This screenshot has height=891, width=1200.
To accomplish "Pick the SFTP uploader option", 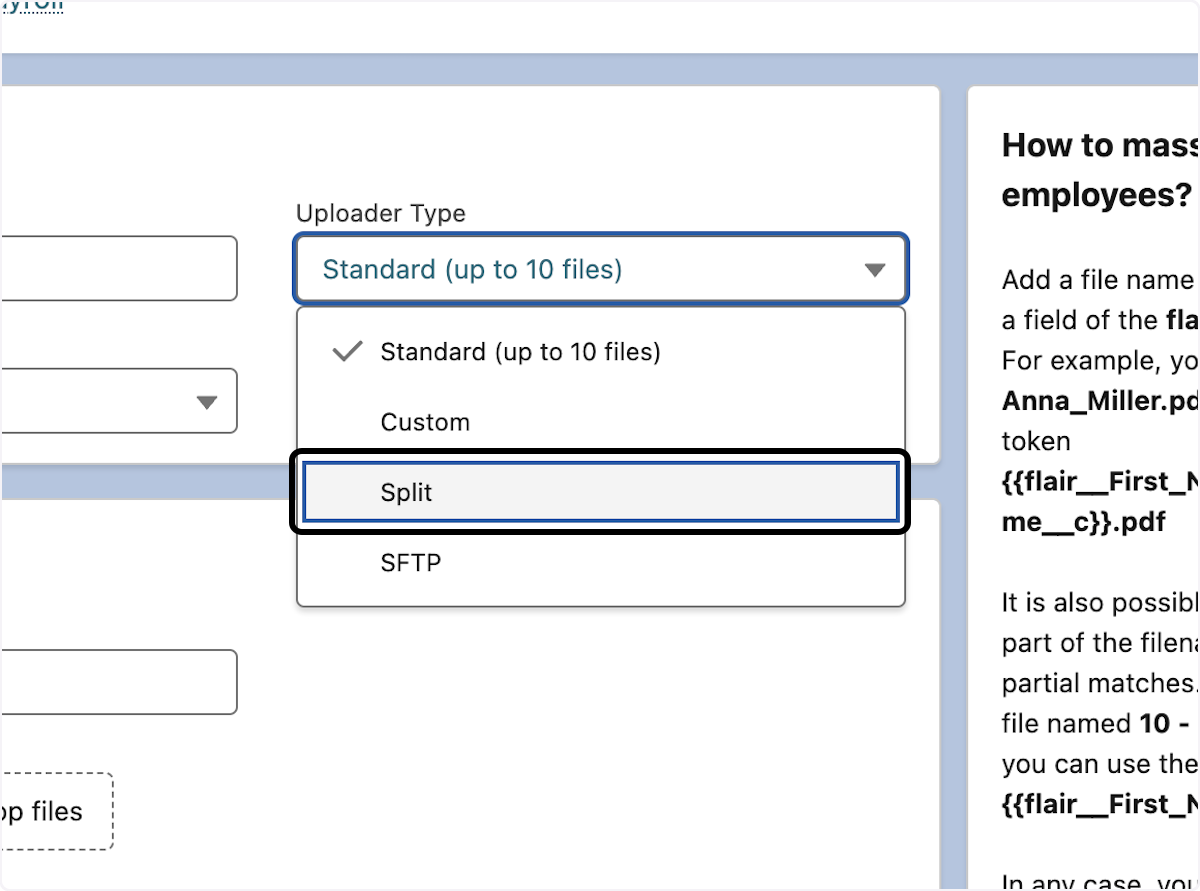I will [x=600, y=563].
